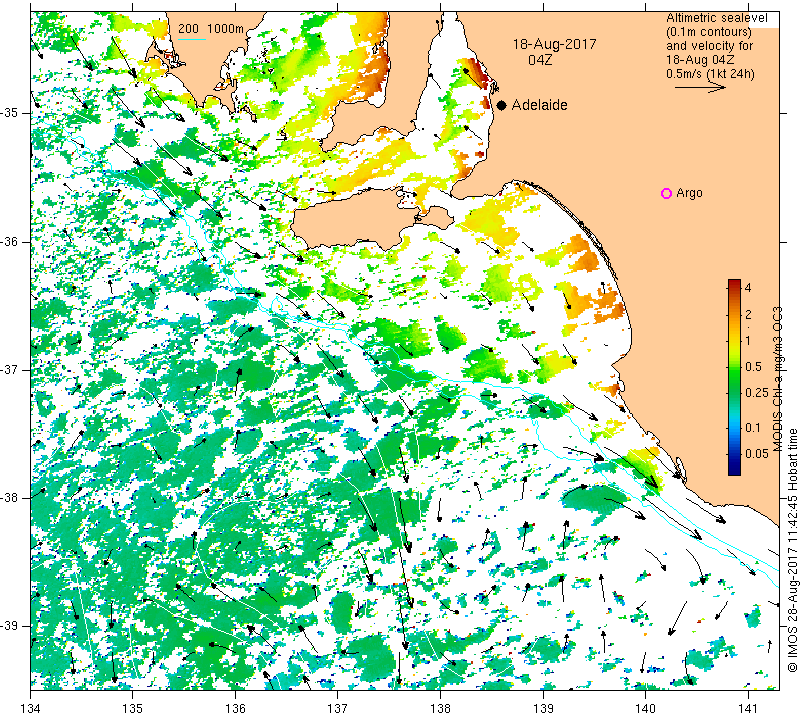800x720 pixels.
Task: Click the cyan depth contour legend line
Action: (192, 39)
